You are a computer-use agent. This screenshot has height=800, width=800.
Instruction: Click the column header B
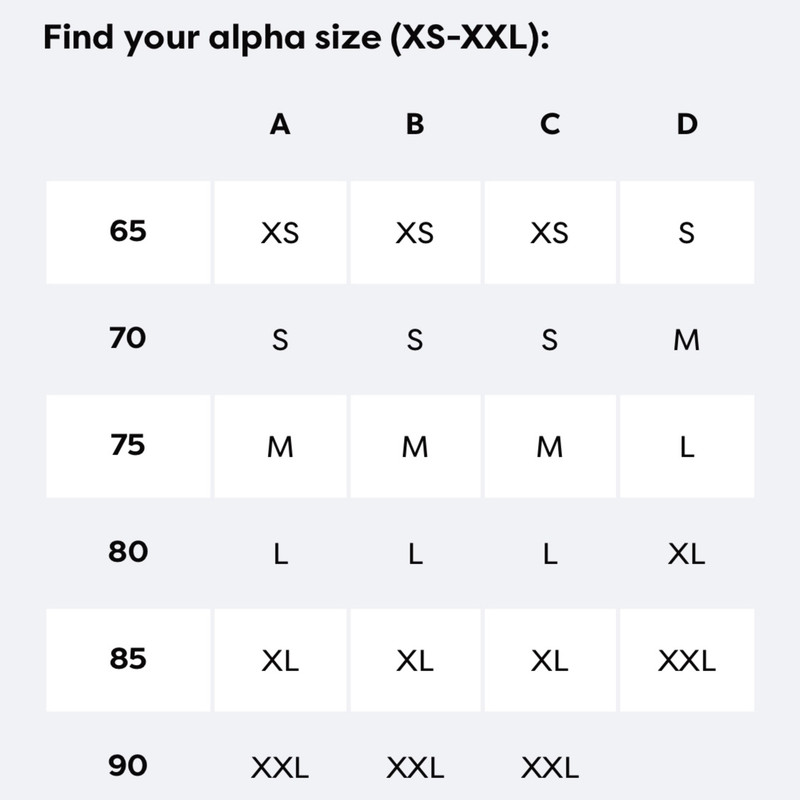pos(415,124)
